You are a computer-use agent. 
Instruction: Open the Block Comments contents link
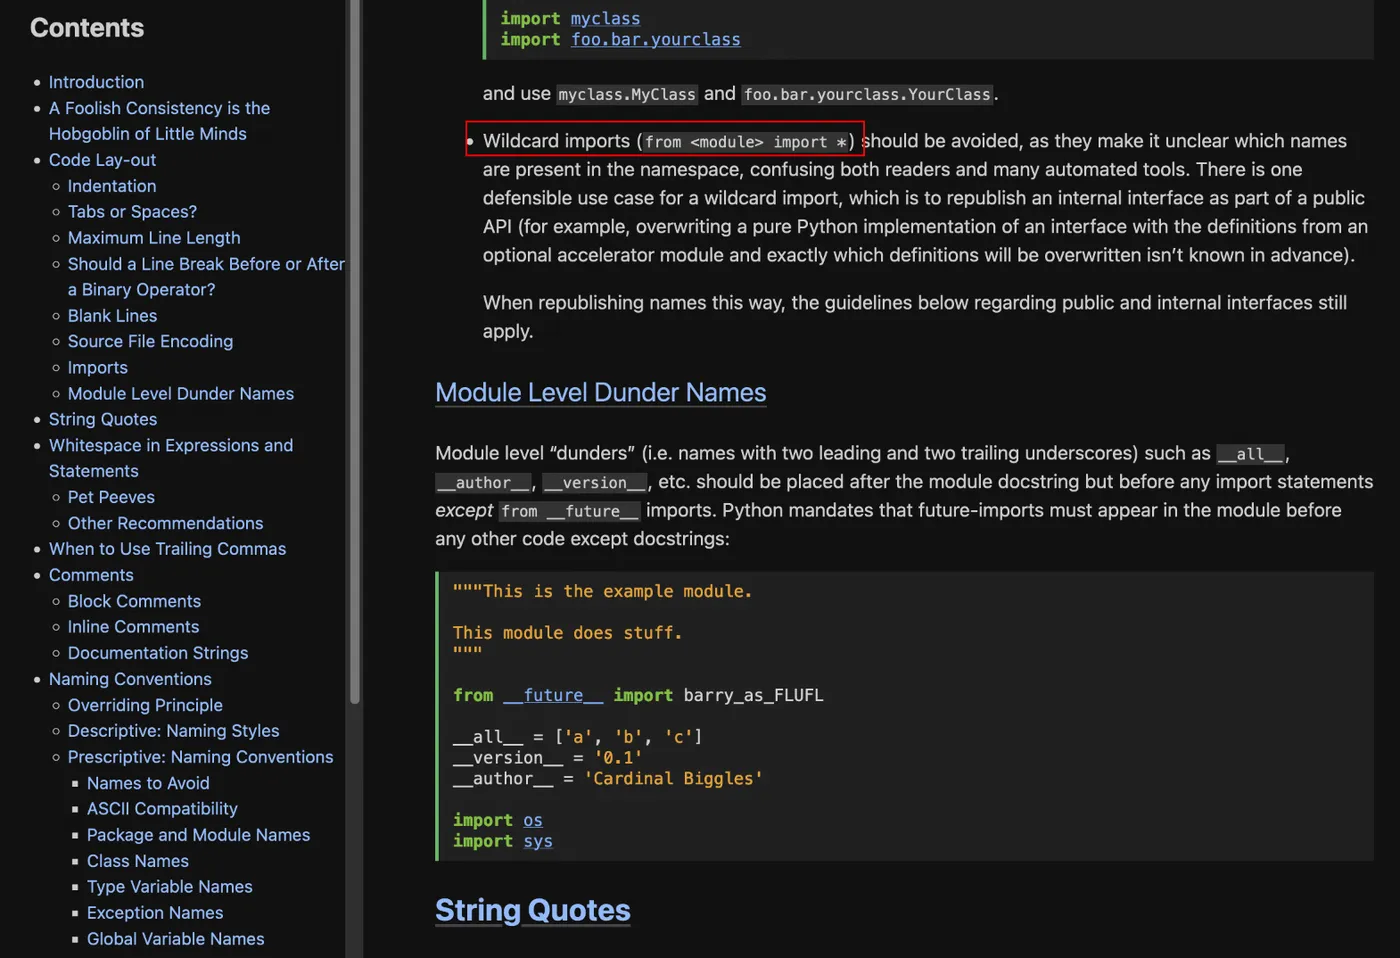point(134,602)
